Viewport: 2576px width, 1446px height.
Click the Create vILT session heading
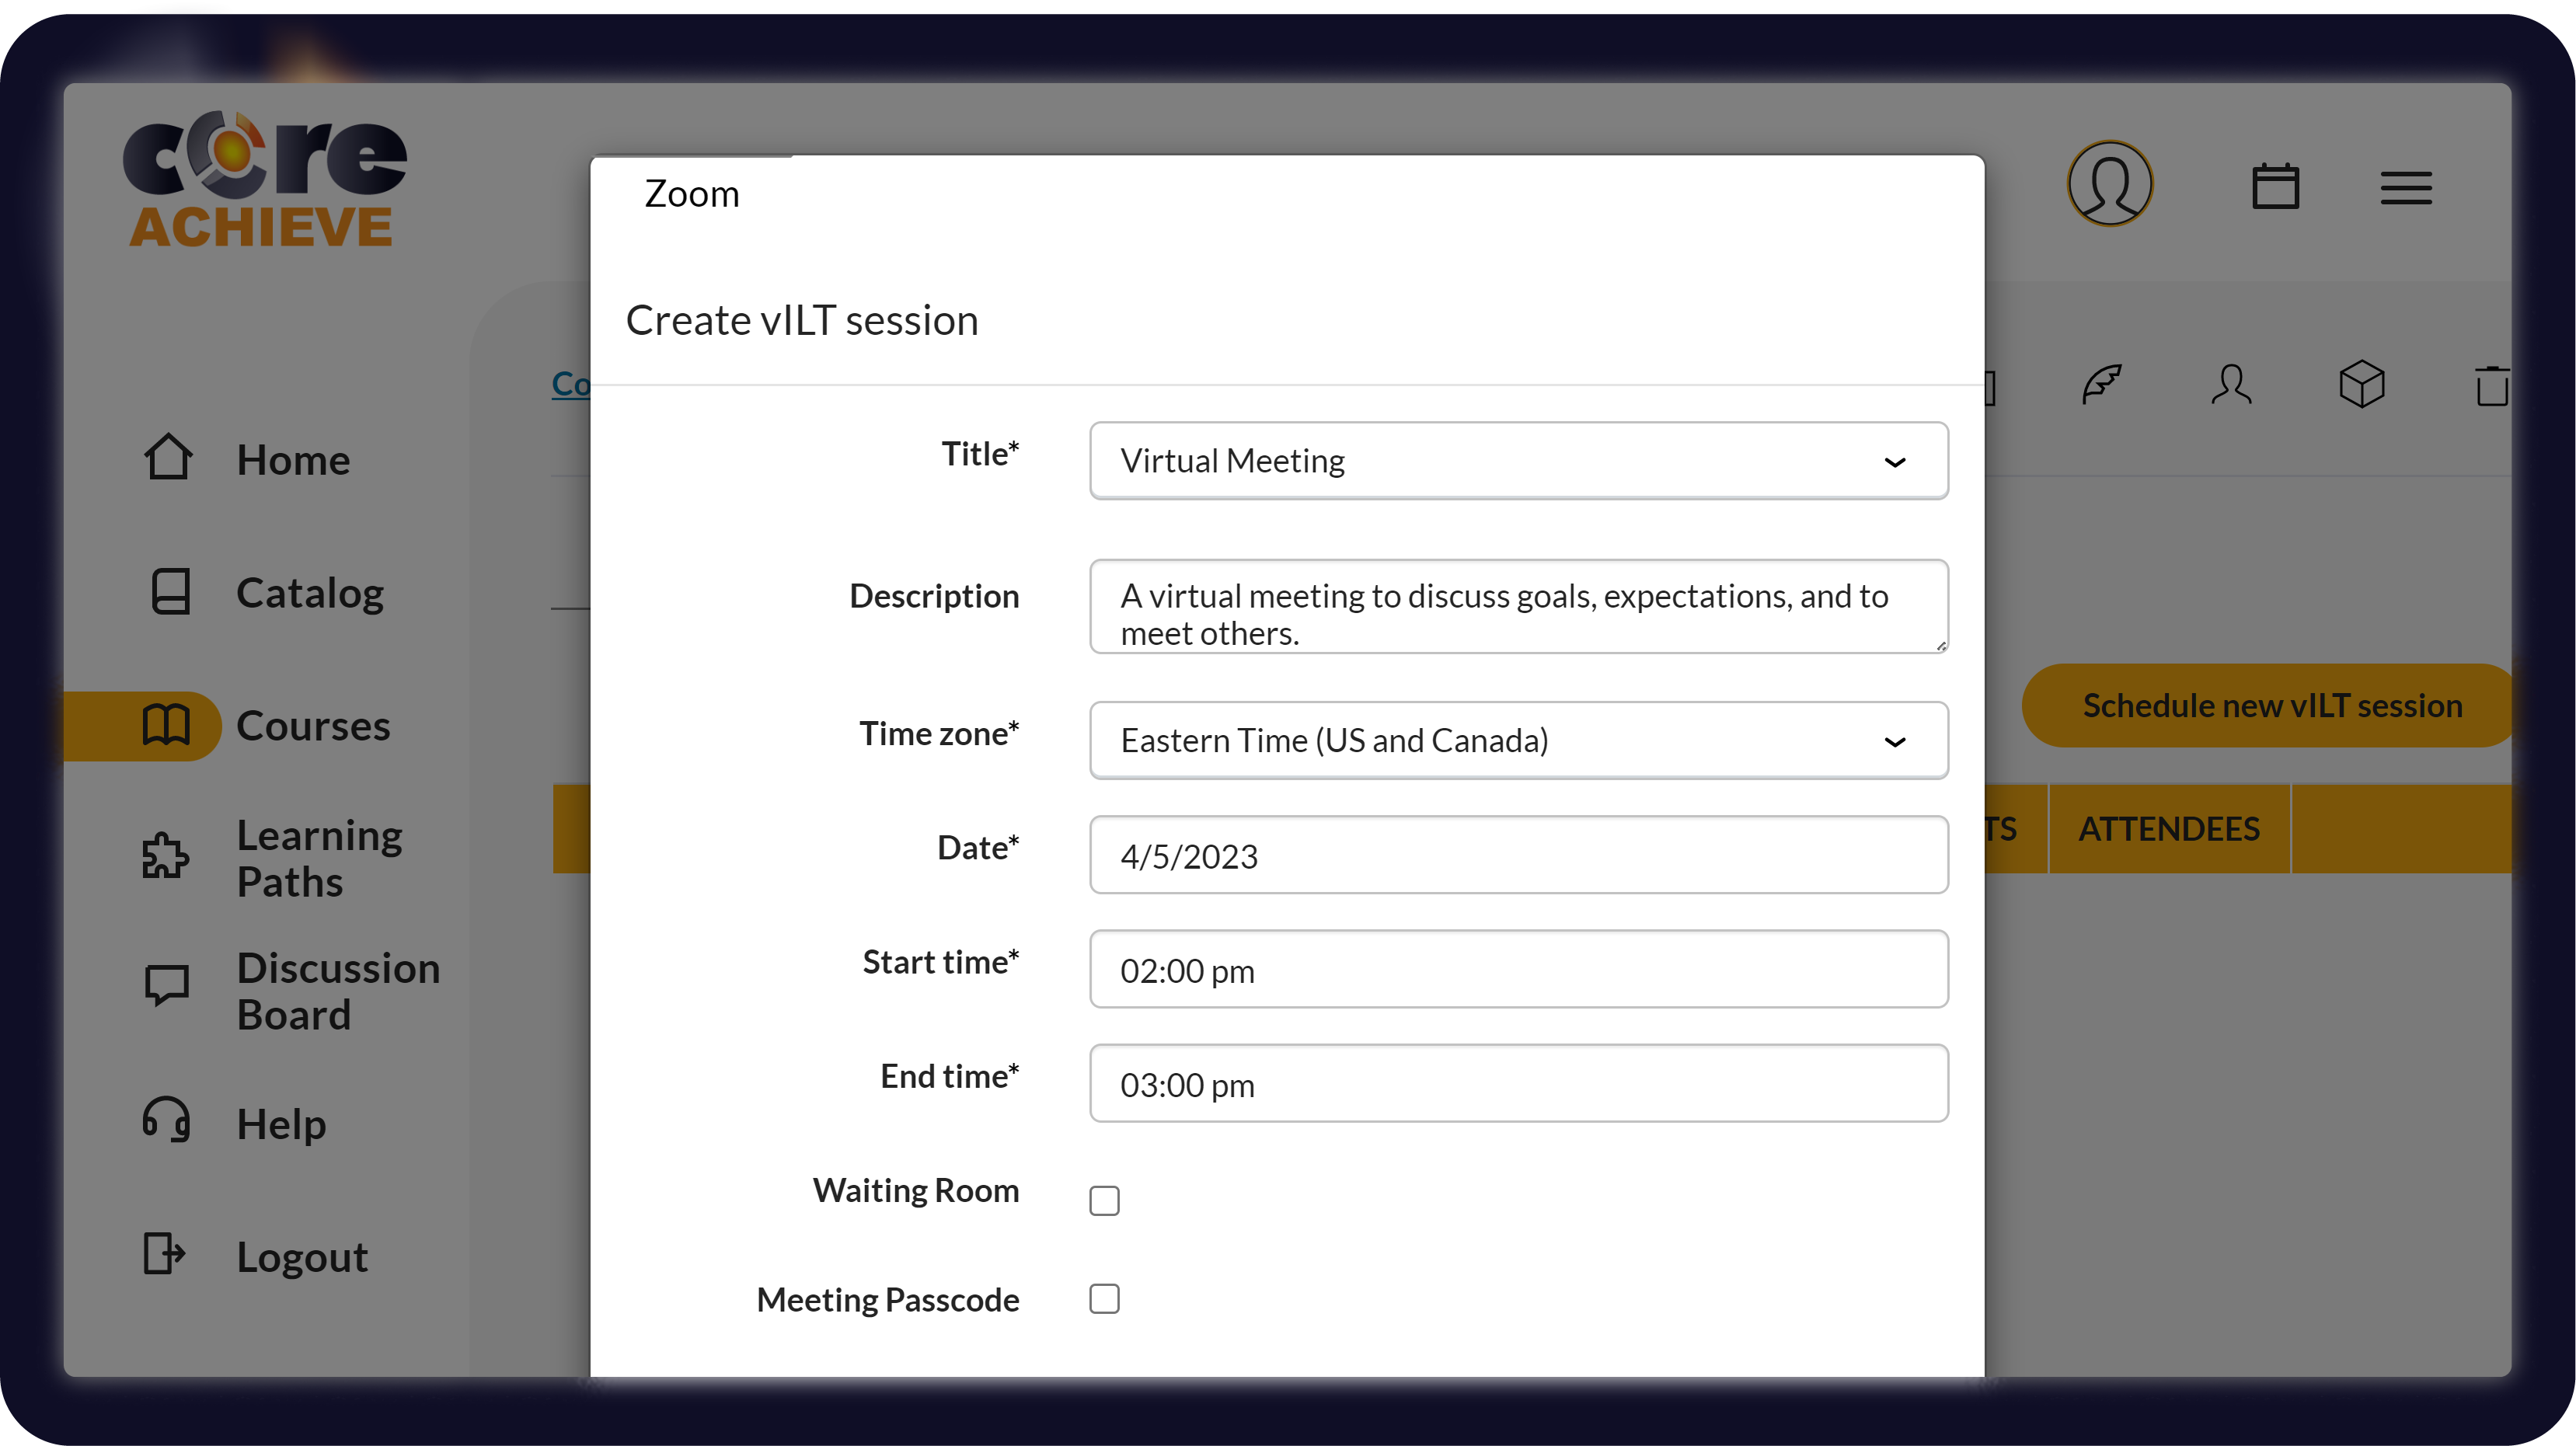point(802,321)
